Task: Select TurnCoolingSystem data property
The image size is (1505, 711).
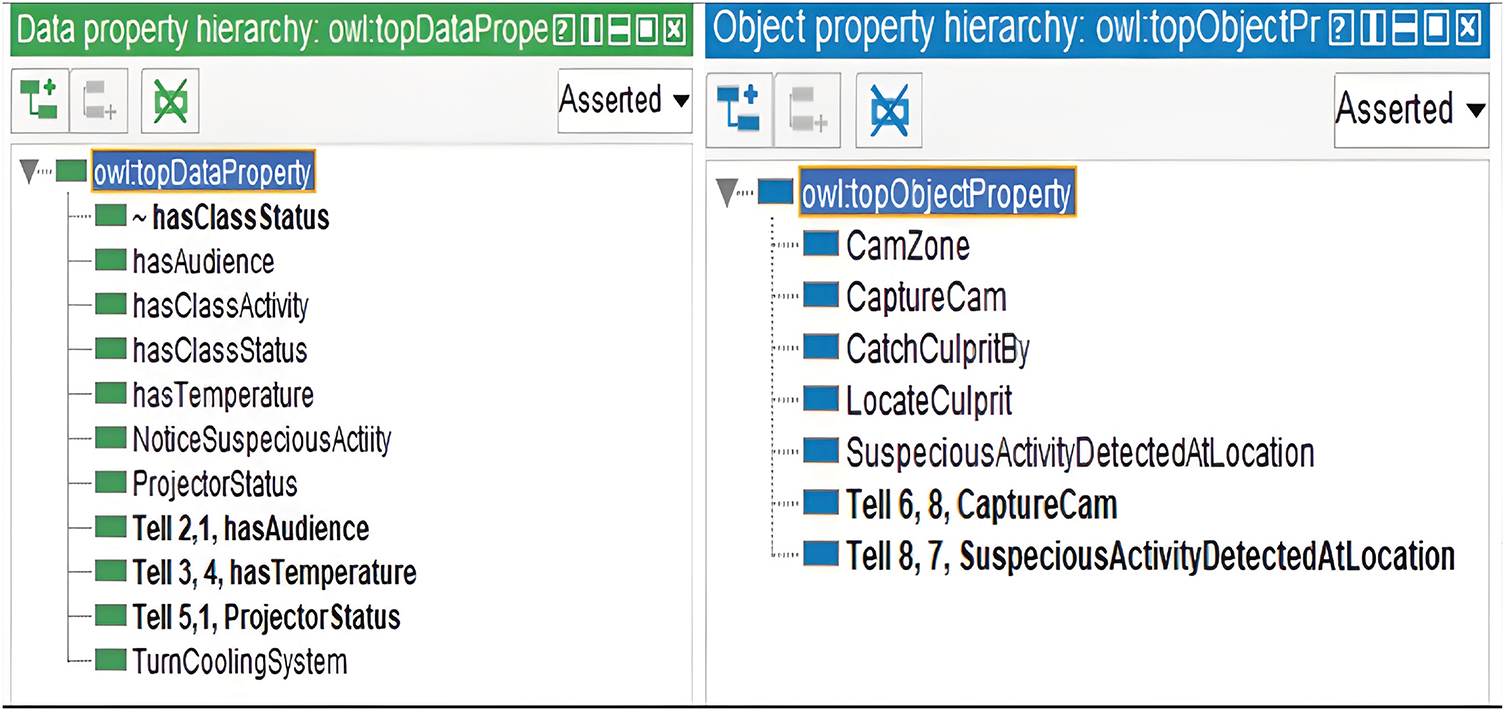Action: (239, 661)
